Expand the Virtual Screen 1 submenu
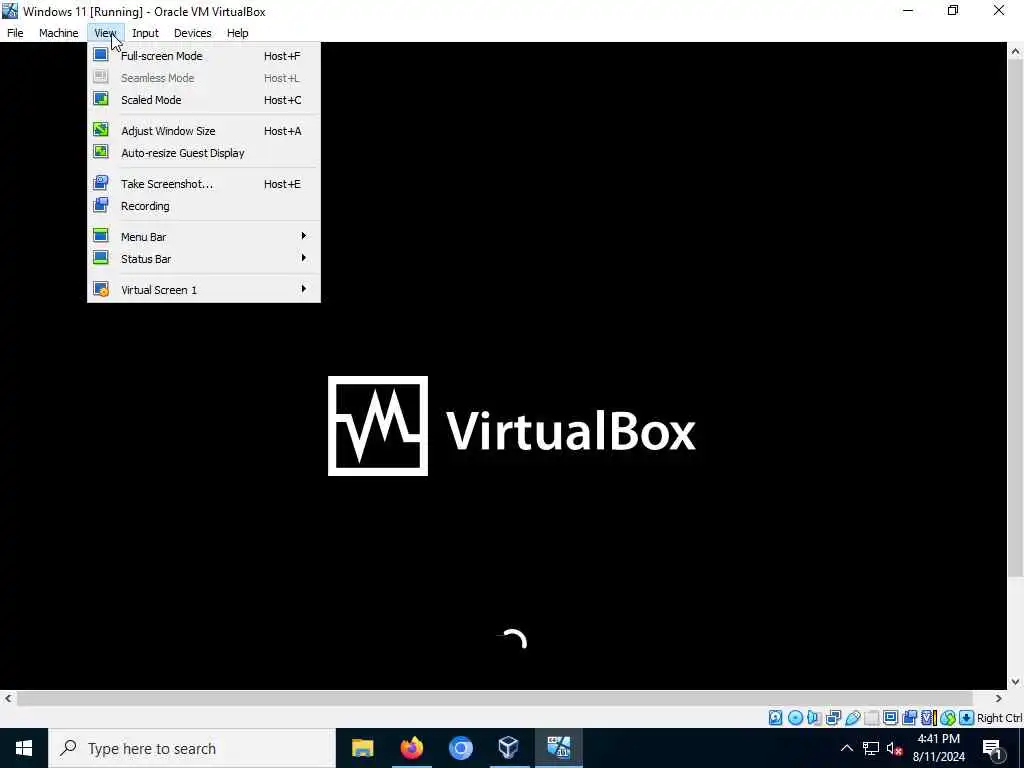Viewport: 1024px width, 768px height. (x=204, y=289)
